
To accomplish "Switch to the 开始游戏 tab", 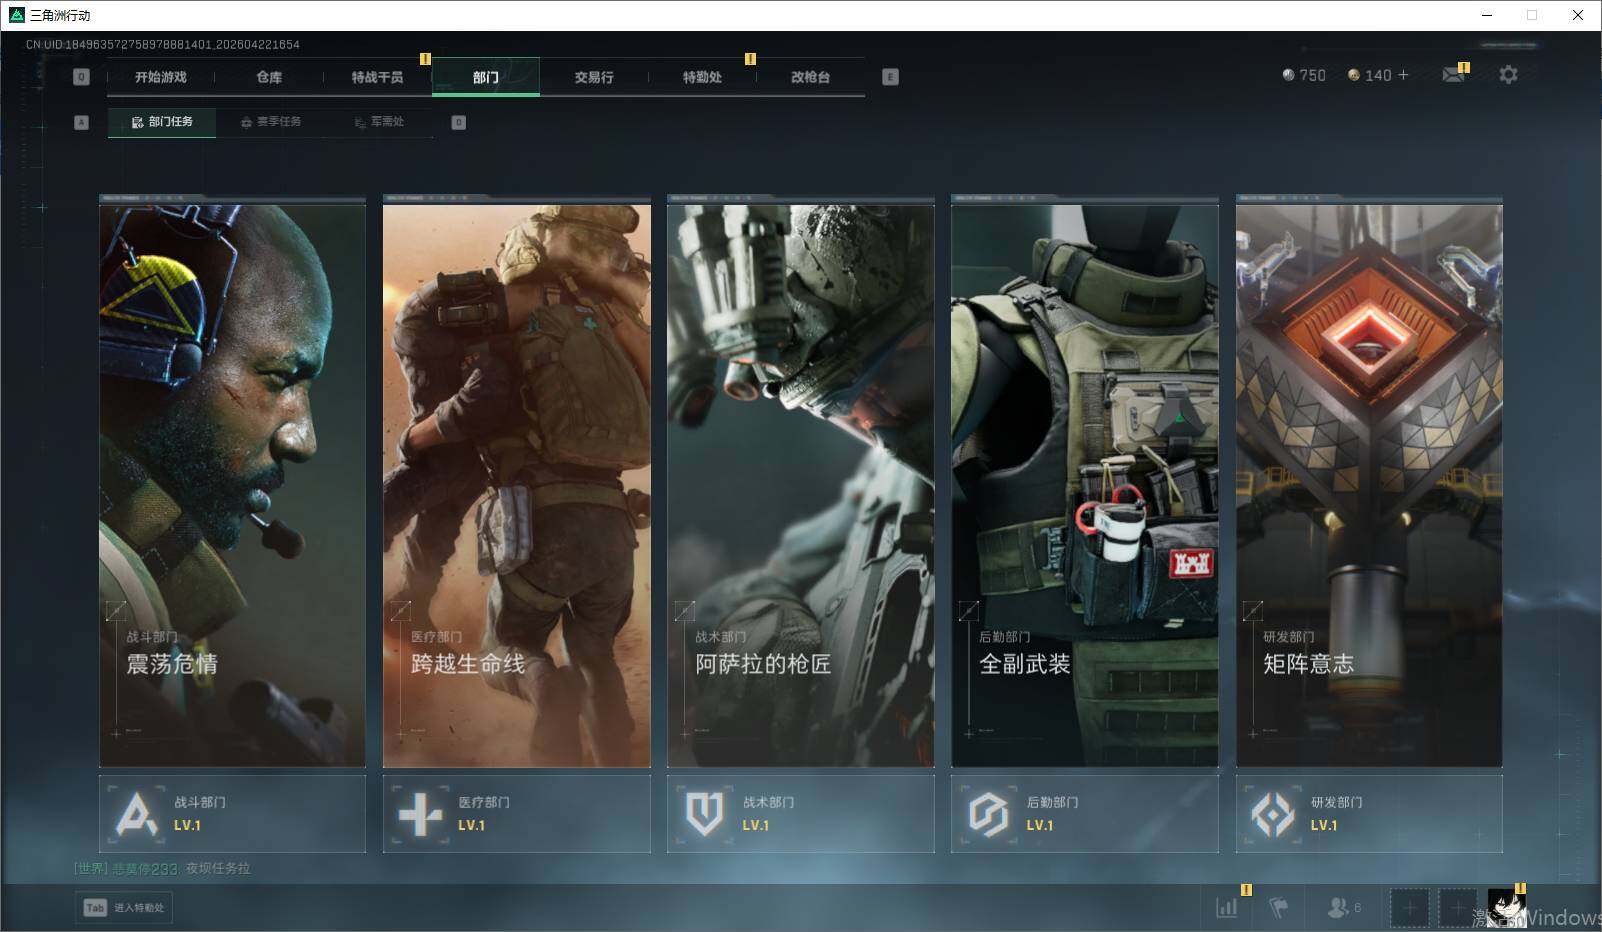I will pyautogui.click(x=161, y=77).
